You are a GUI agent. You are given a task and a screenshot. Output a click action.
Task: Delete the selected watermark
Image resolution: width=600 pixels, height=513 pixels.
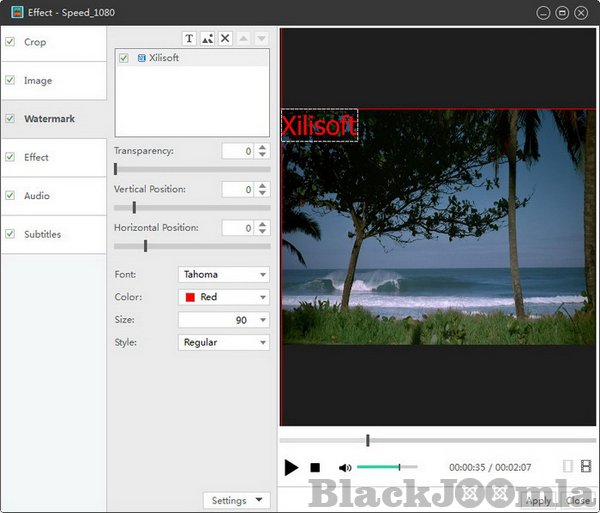[225, 38]
